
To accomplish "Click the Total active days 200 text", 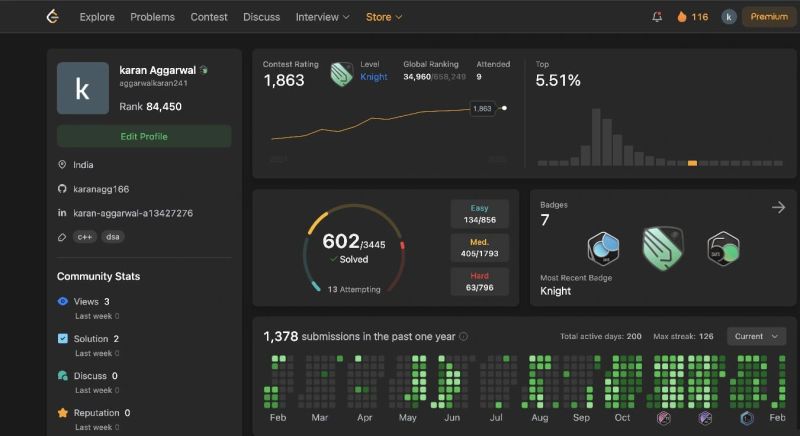I will pyautogui.click(x=601, y=336).
